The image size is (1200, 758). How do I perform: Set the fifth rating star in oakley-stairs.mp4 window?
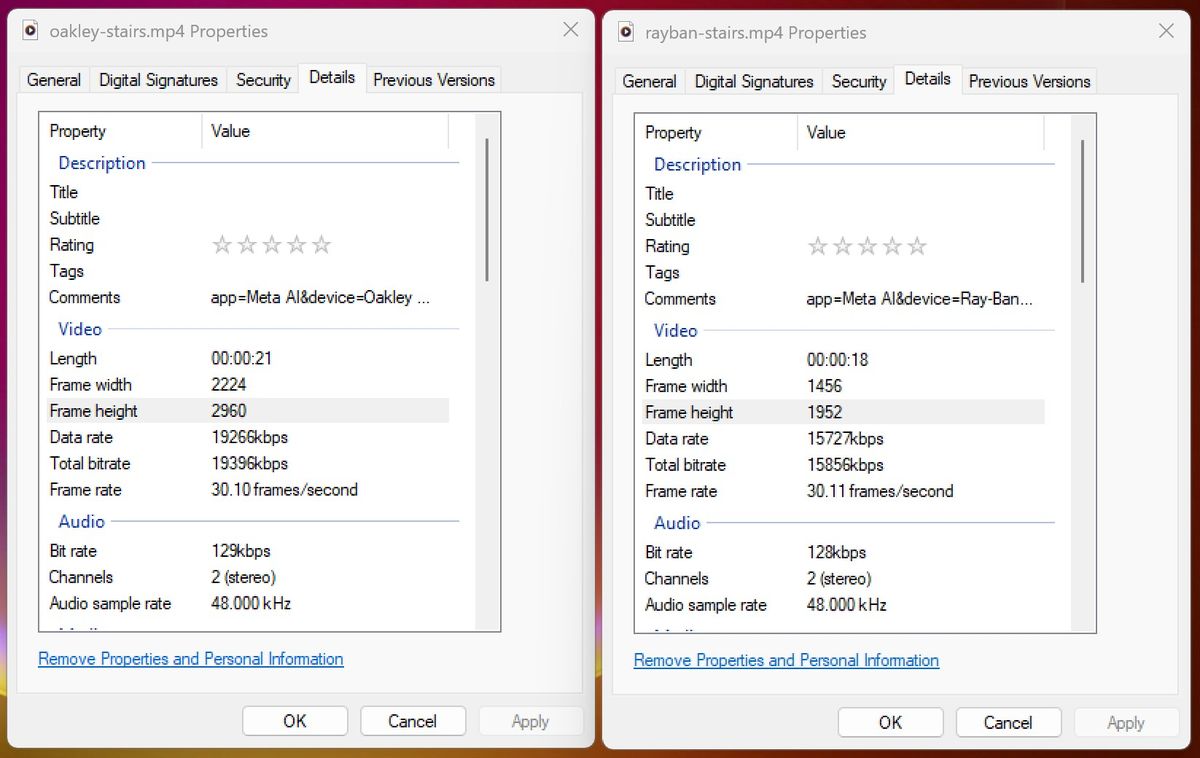(321, 245)
